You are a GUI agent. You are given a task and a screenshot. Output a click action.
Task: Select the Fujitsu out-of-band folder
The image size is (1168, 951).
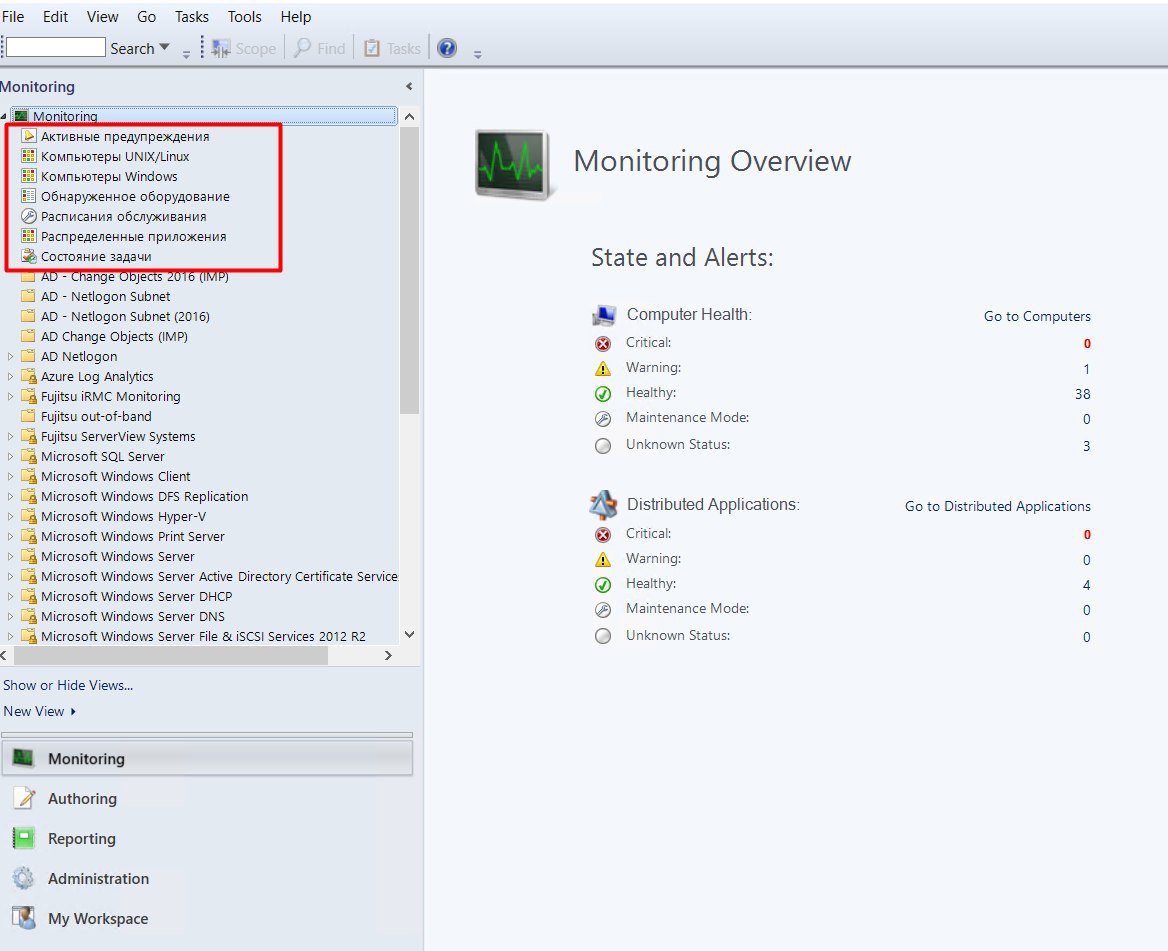96,416
